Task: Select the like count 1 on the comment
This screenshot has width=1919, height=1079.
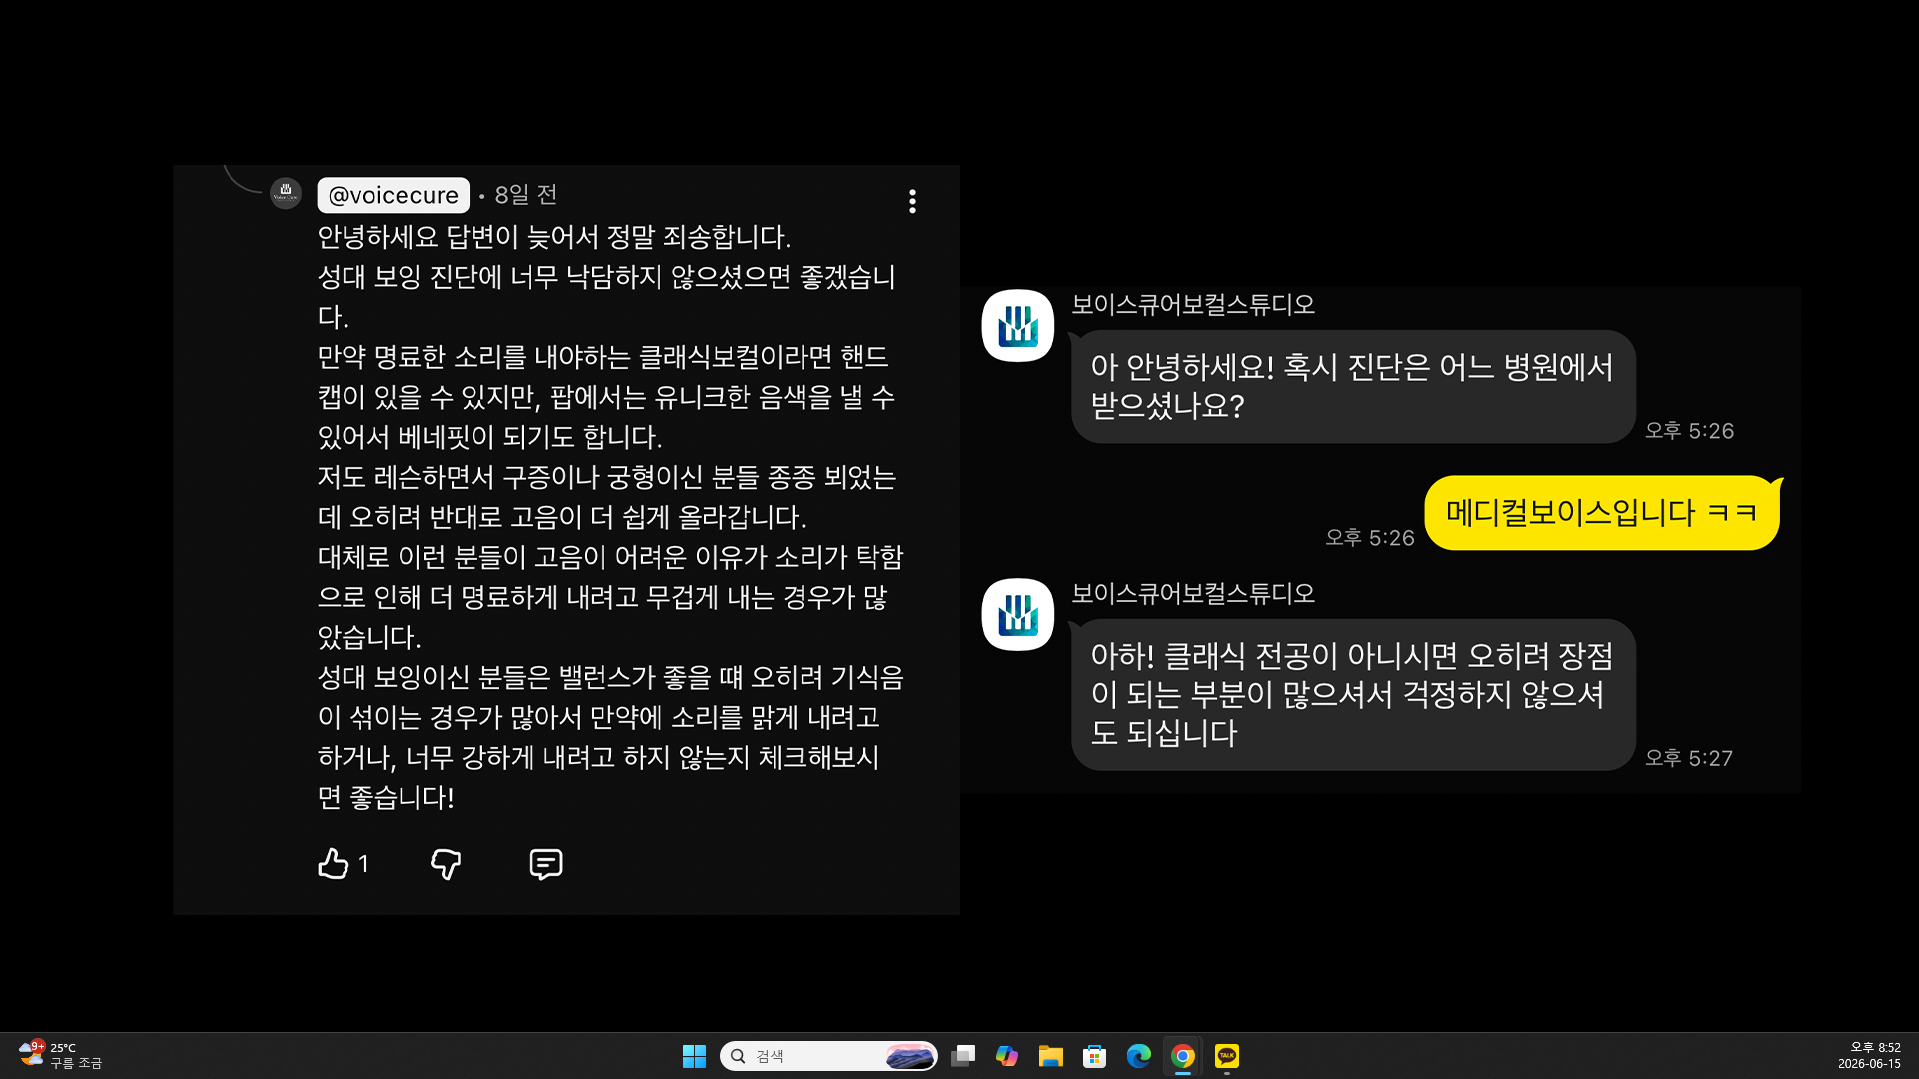Action: coord(364,864)
